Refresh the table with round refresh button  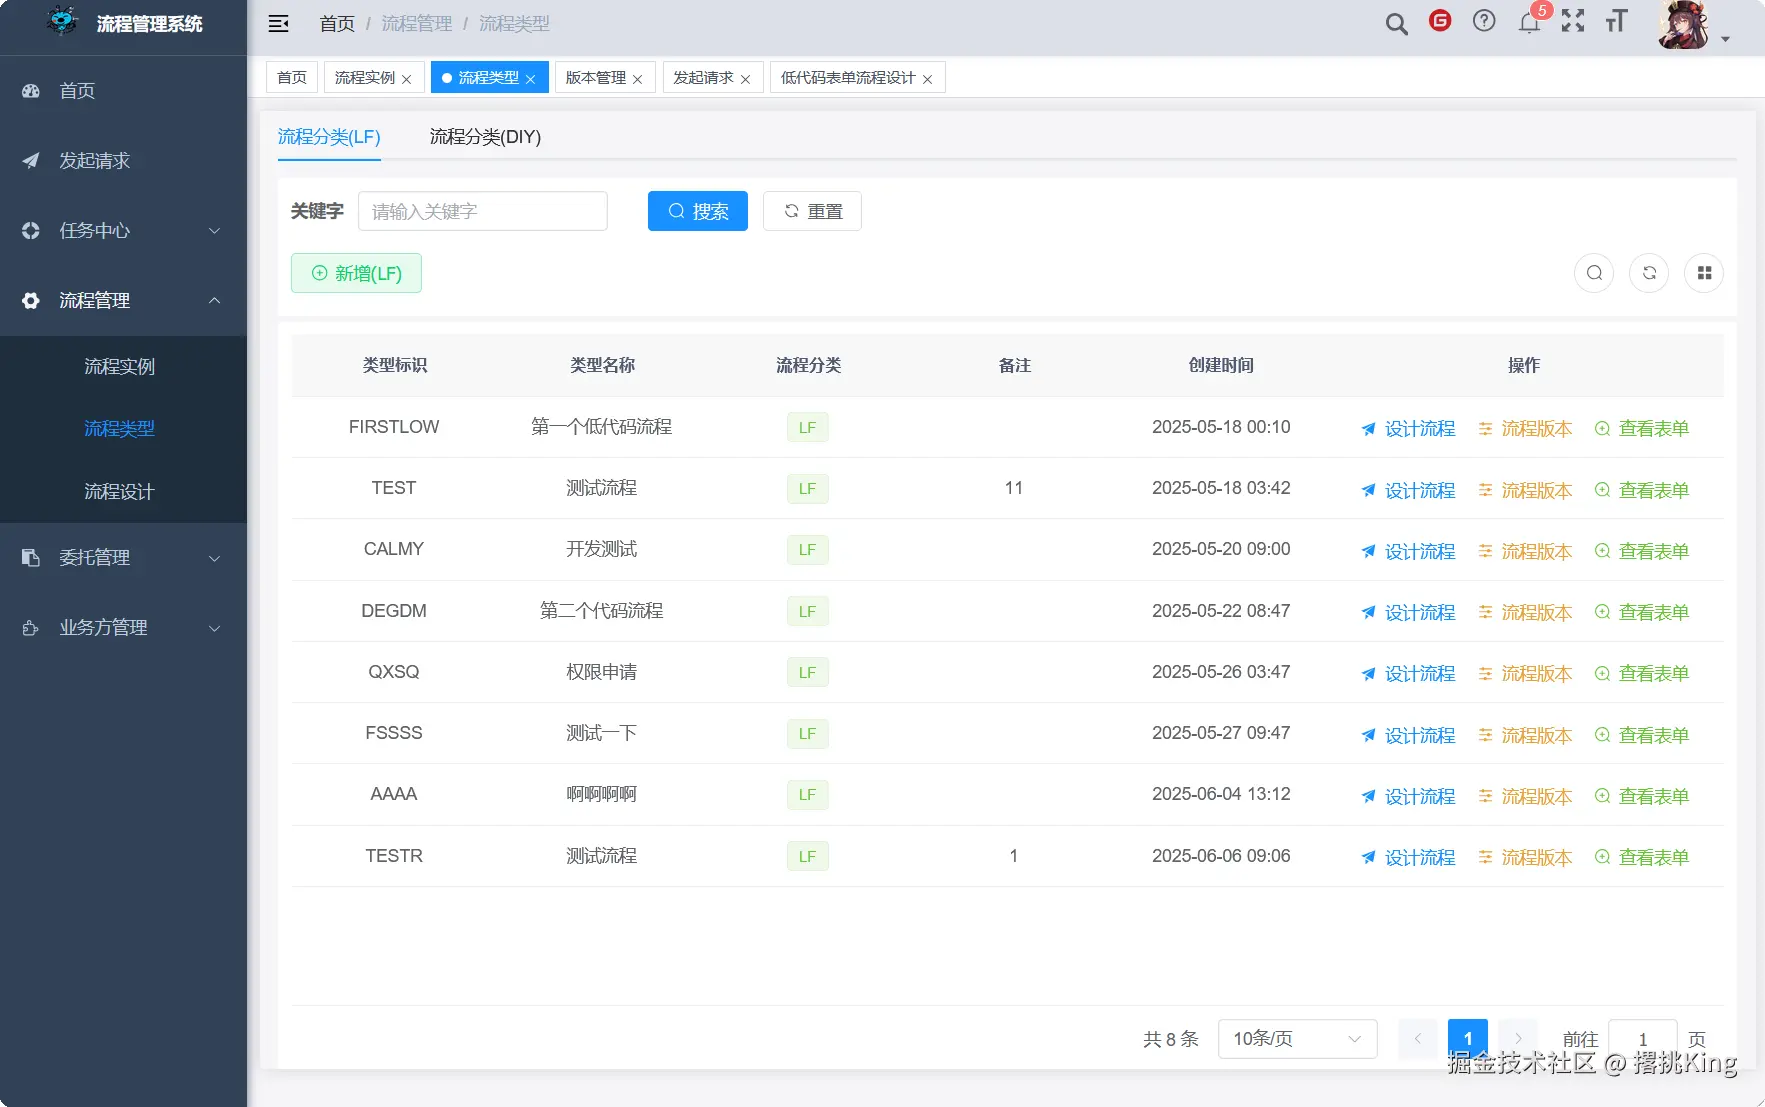click(x=1649, y=273)
